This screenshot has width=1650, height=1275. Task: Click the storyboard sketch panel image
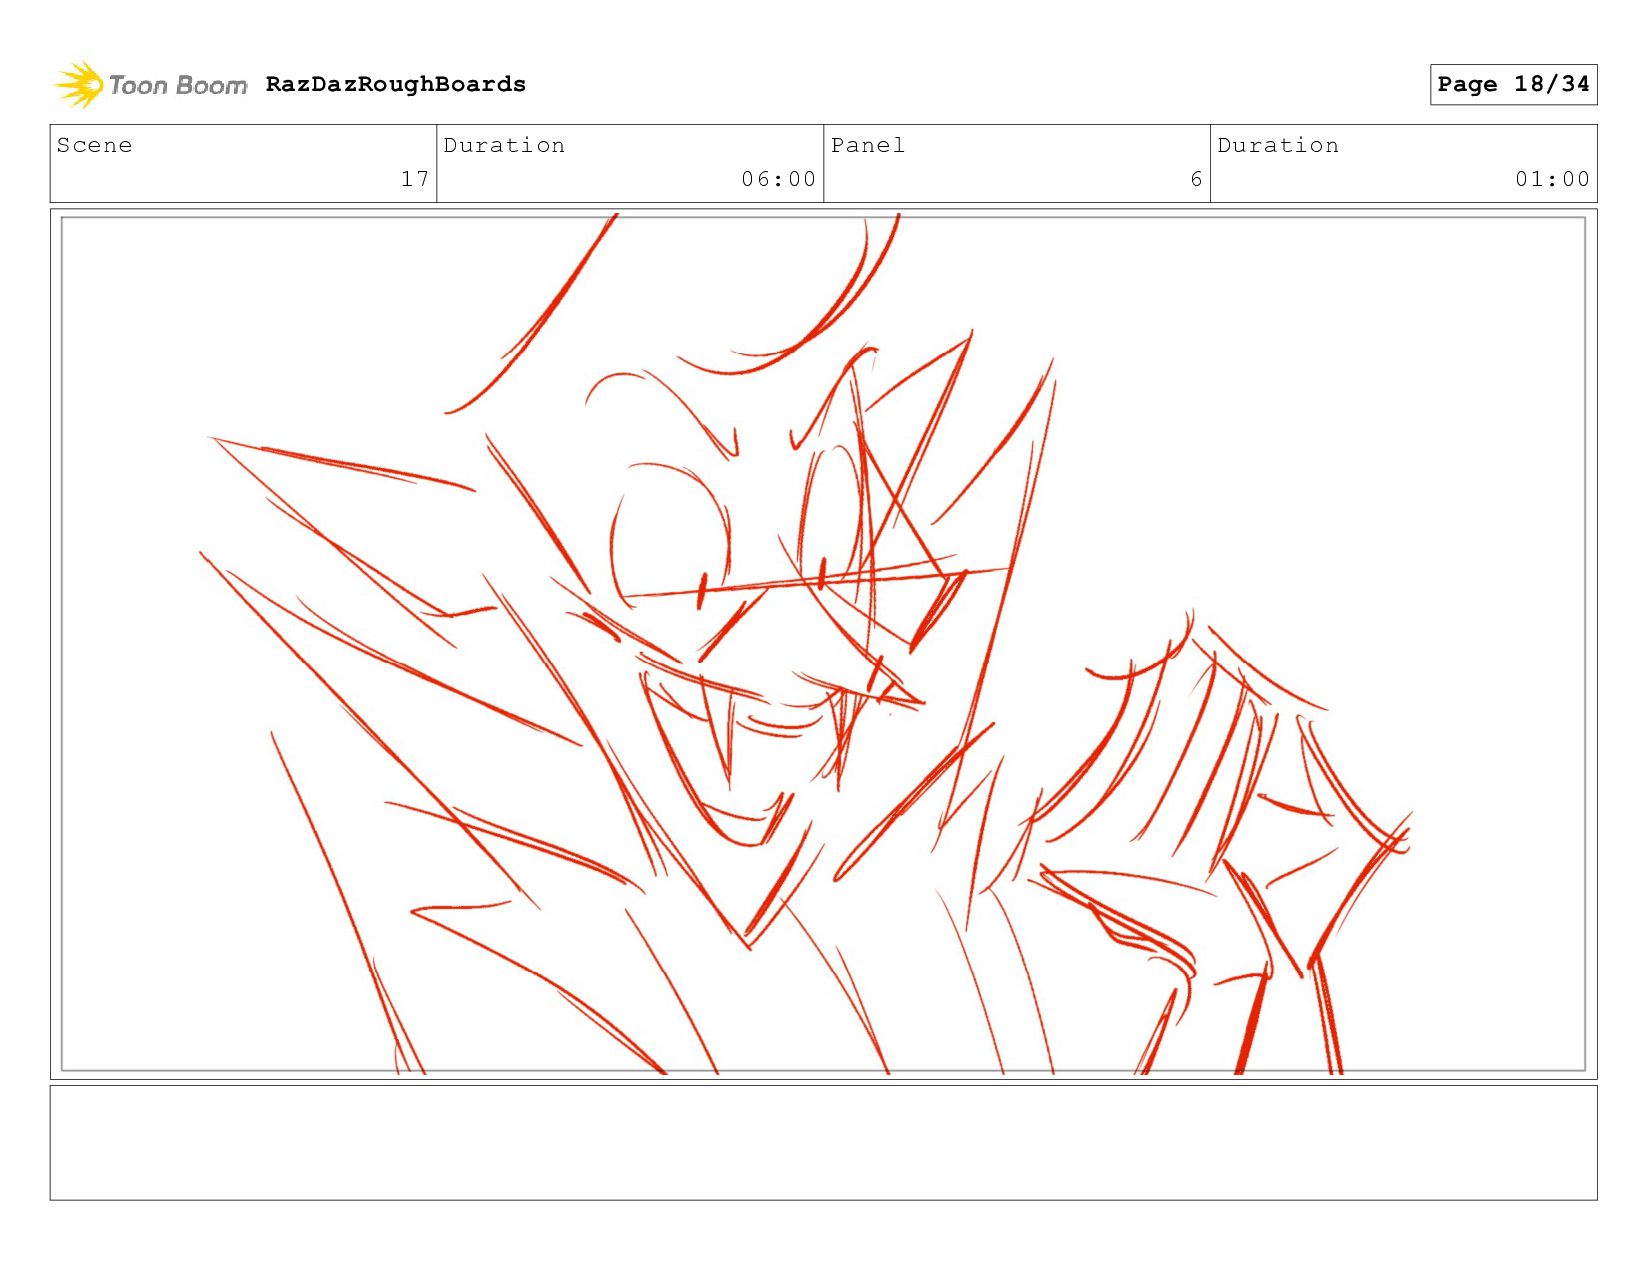pyautogui.click(x=823, y=644)
